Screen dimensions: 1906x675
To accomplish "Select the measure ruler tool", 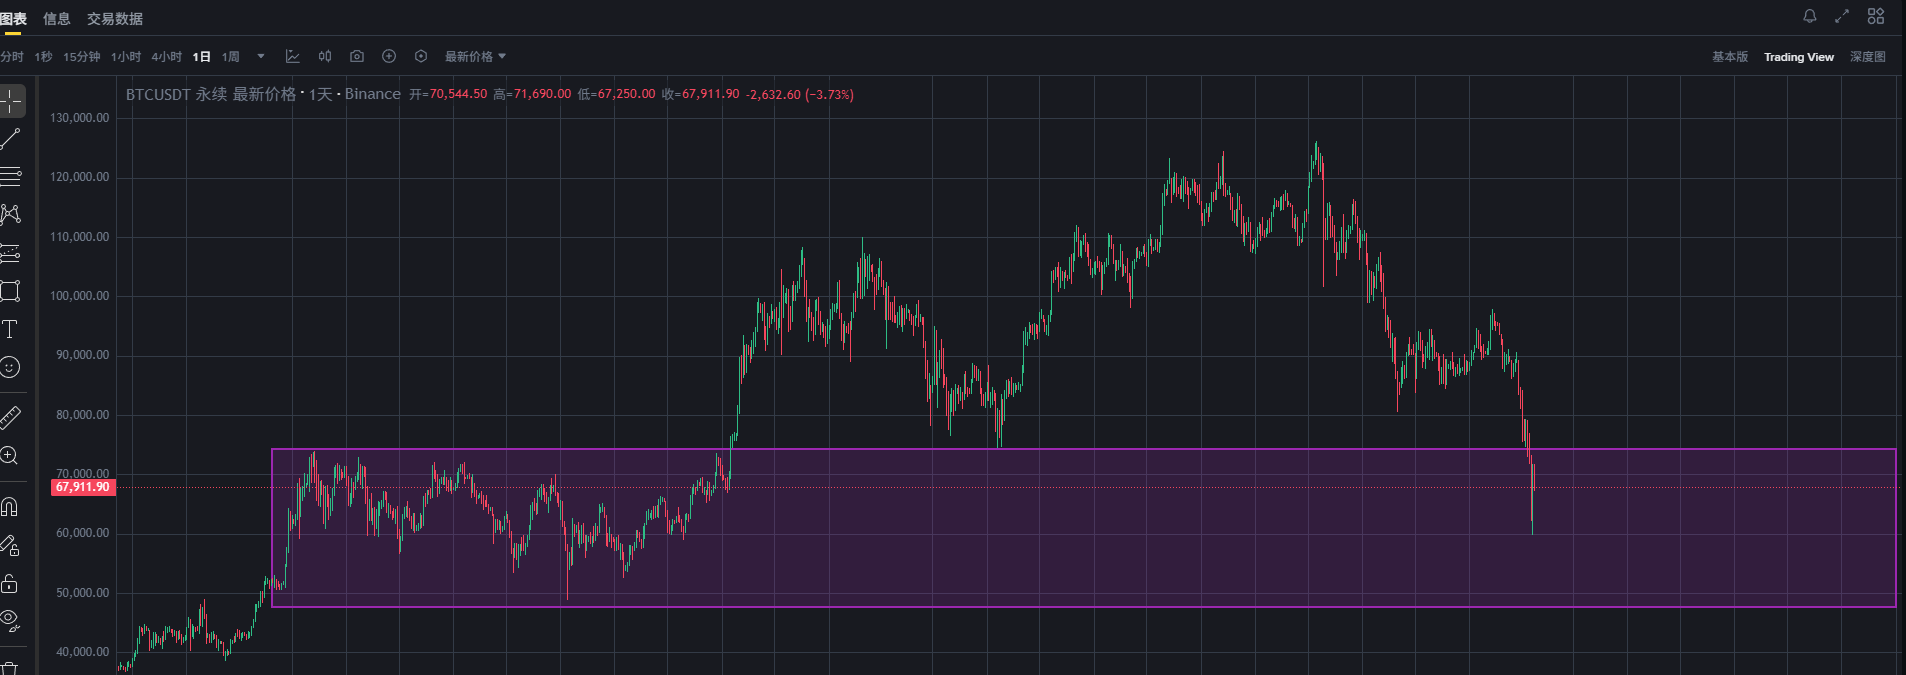I will pos(10,417).
